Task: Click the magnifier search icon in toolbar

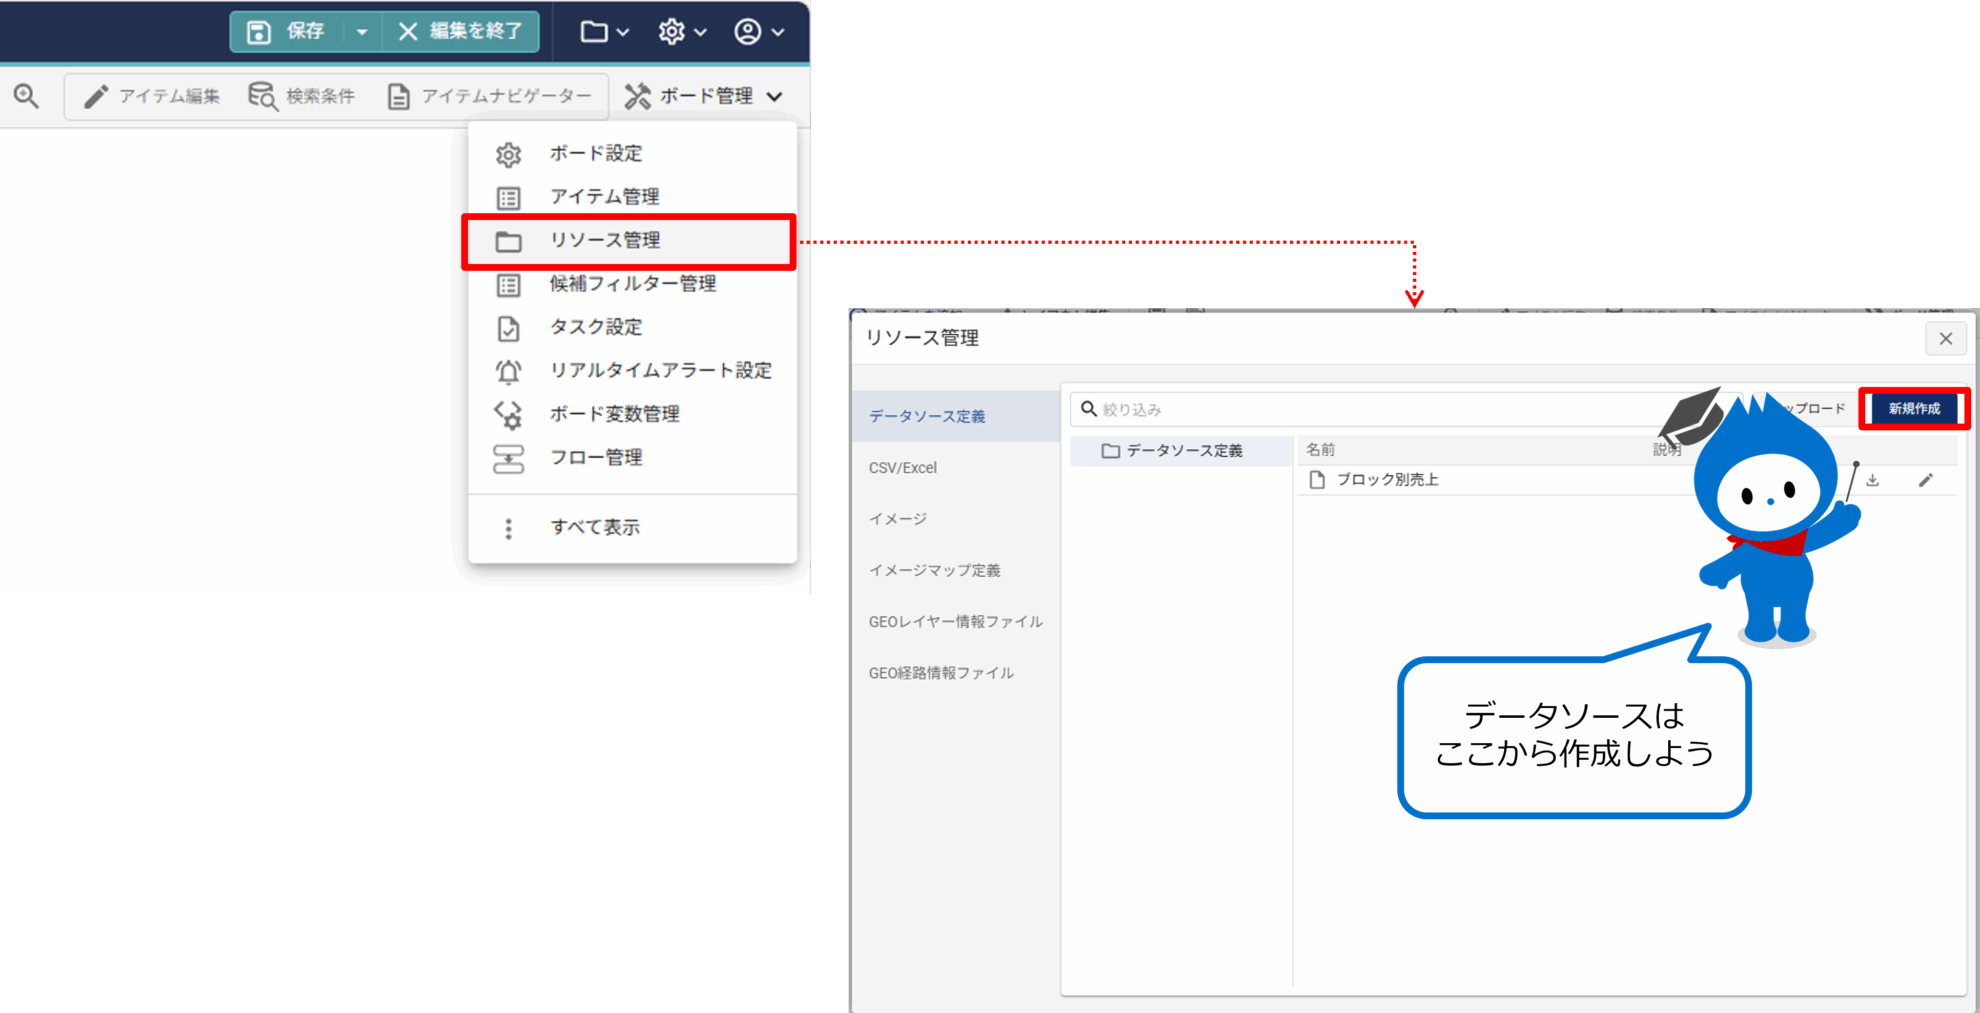Action: pyautogui.click(x=27, y=96)
